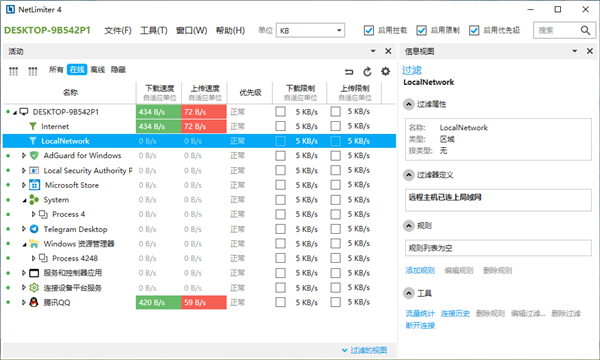Click the Process 4248 icon

pos(43,258)
